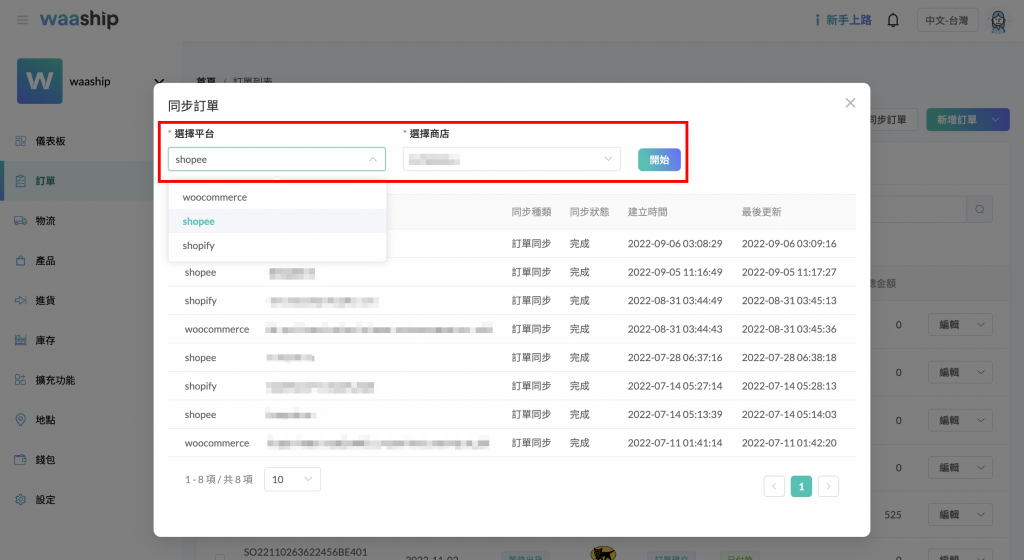Open 產品 products in sidebar
The image size is (1024, 560).
[45, 261]
